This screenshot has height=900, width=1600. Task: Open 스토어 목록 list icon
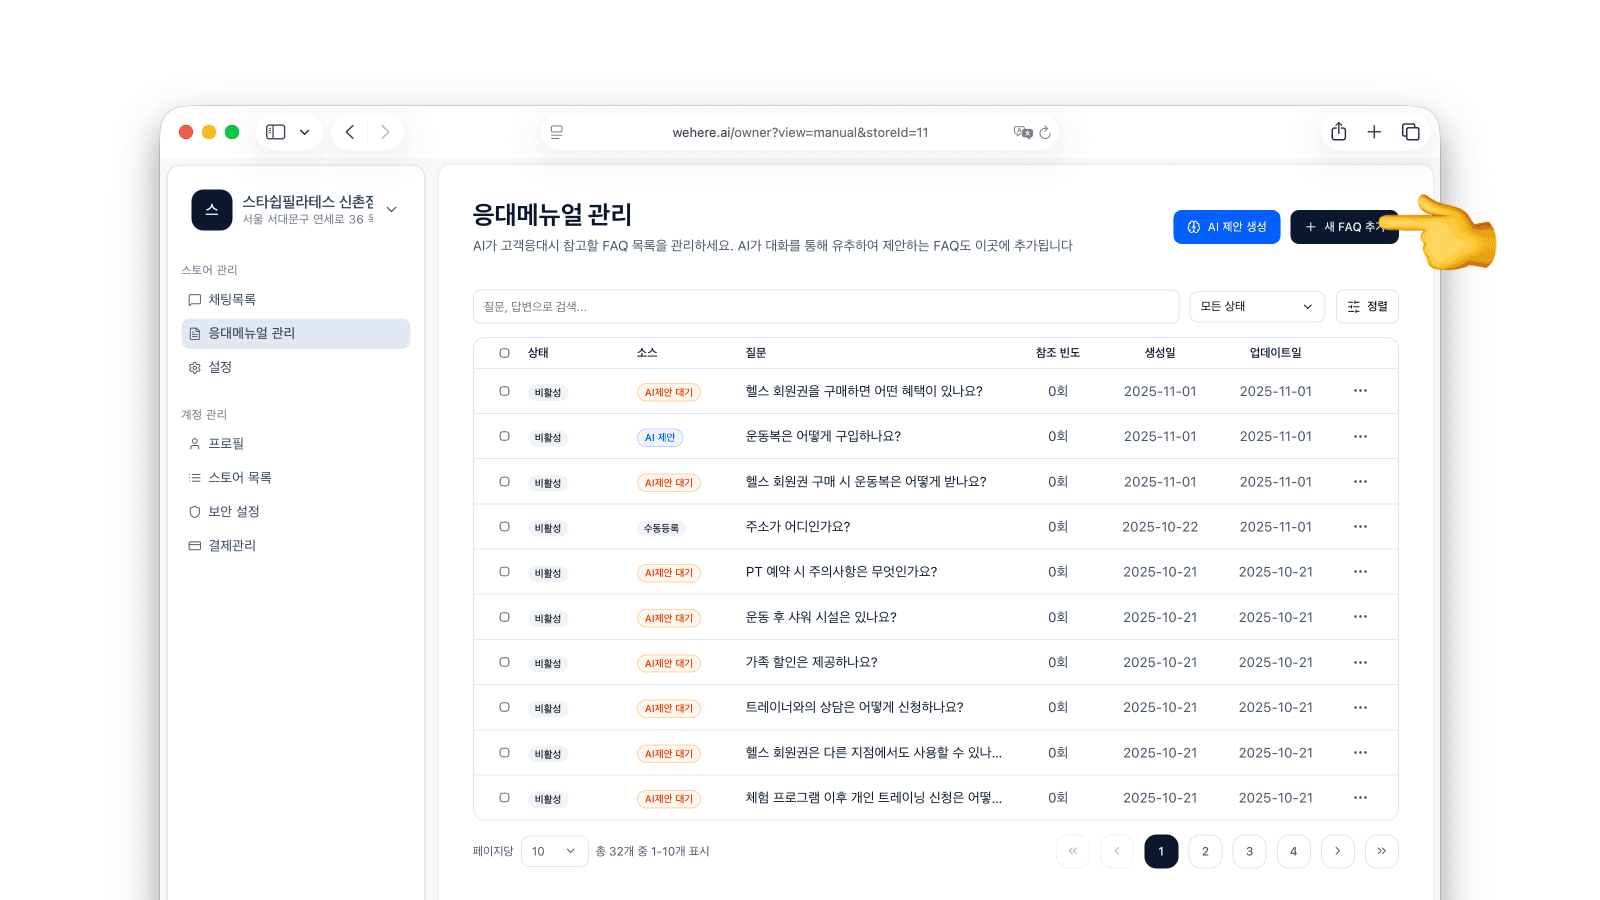[193, 477]
